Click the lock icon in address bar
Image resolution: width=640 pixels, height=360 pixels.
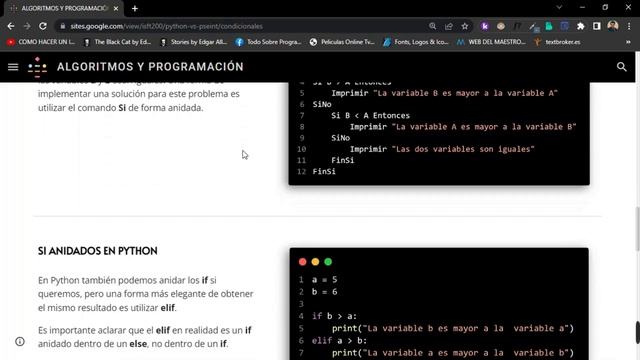tap(62, 26)
